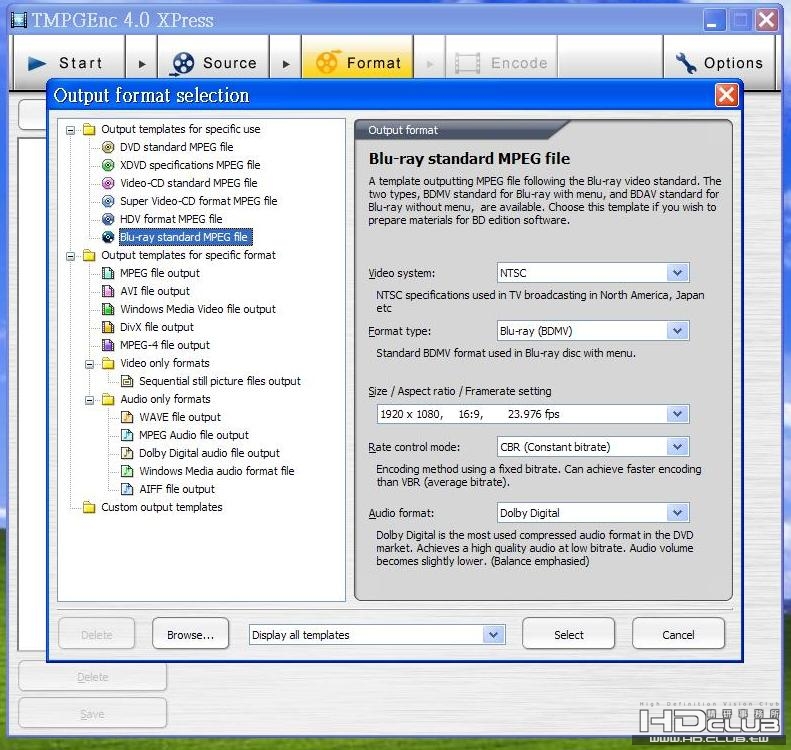Click the Sequential still picture files icon
Viewport: 791px width, 750px height.
click(x=127, y=381)
